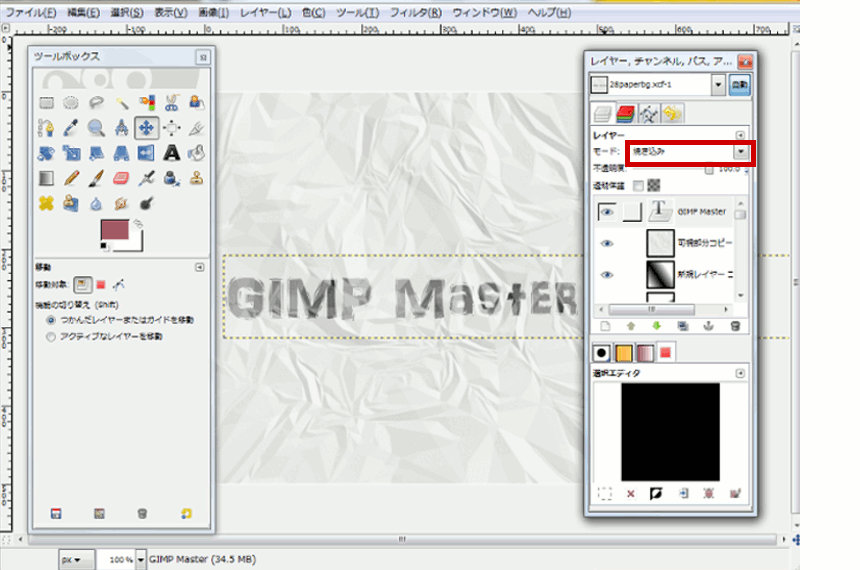Select the Airbrush tool
Screen dimensions: 860x570
(x=146, y=178)
